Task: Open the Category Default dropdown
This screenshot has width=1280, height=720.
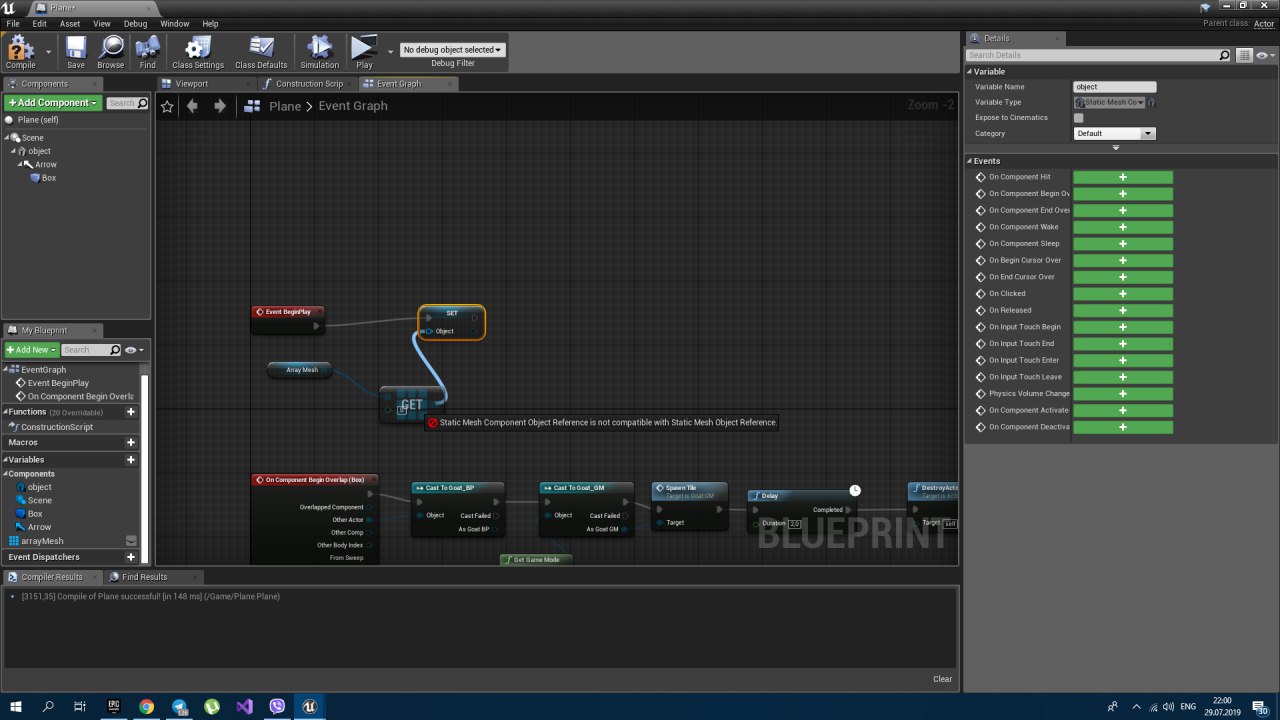Action: [x=1115, y=133]
